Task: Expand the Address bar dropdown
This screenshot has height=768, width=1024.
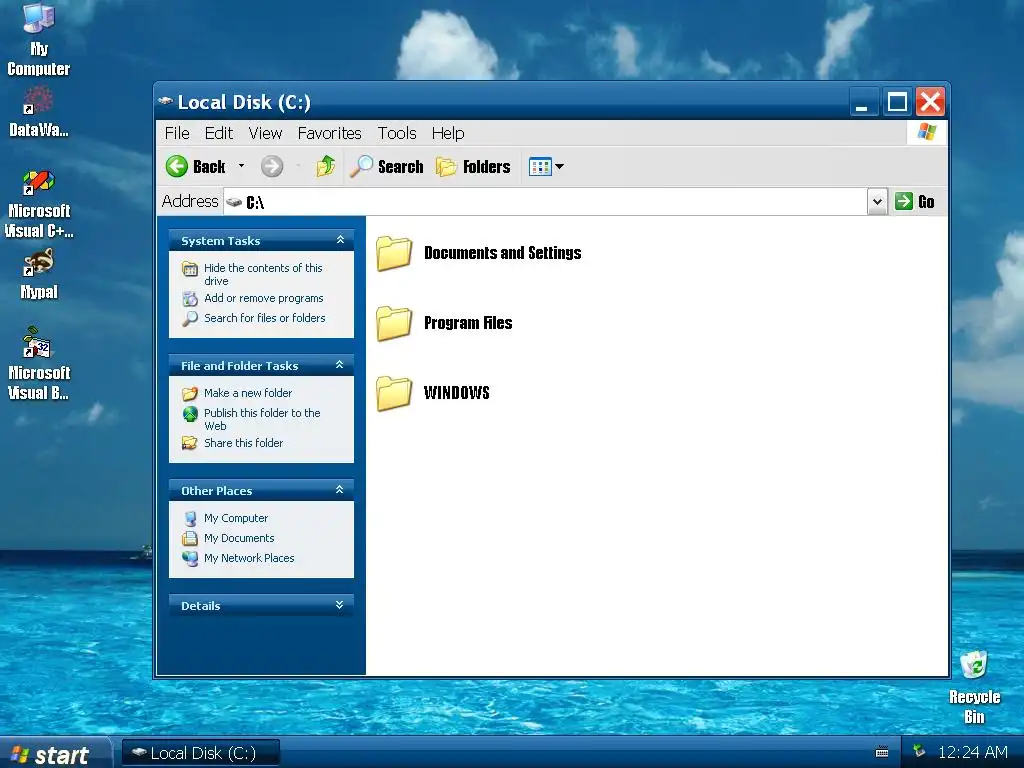Action: click(877, 202)
